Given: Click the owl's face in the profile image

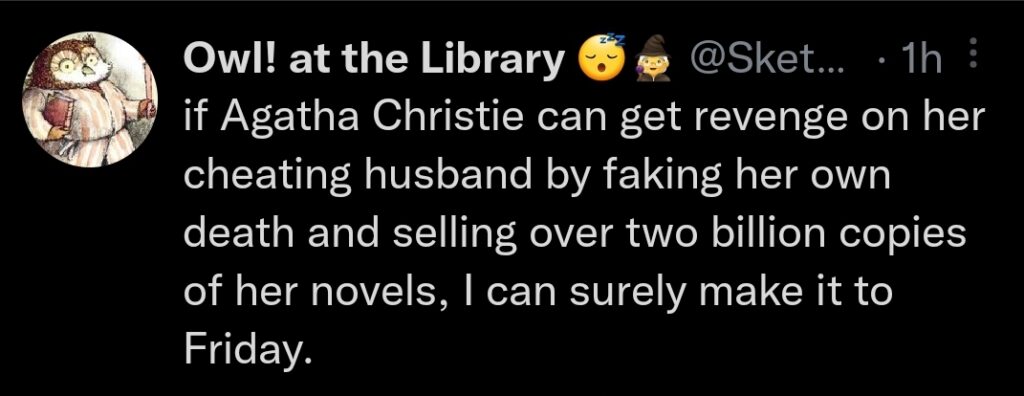Looking at the screenshot, I should [x=76, y=64].
